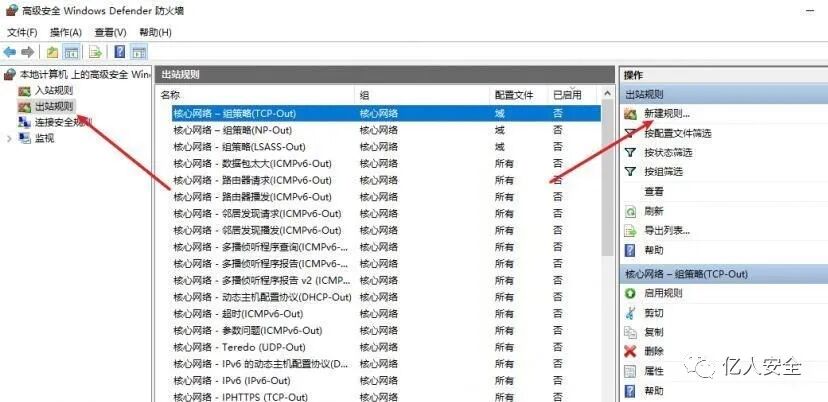Click the 操作 pane header
The image size is (828, 402).
click(x=724, y=76)
